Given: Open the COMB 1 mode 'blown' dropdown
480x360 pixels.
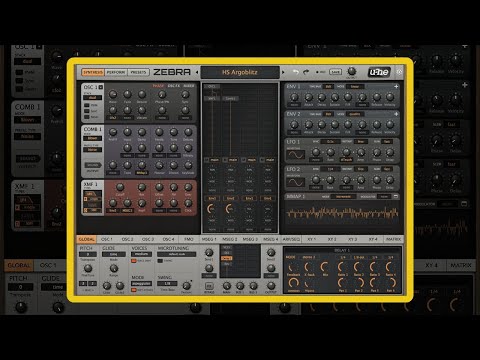Looking at the screenshot, I should (x=93, y=138).
